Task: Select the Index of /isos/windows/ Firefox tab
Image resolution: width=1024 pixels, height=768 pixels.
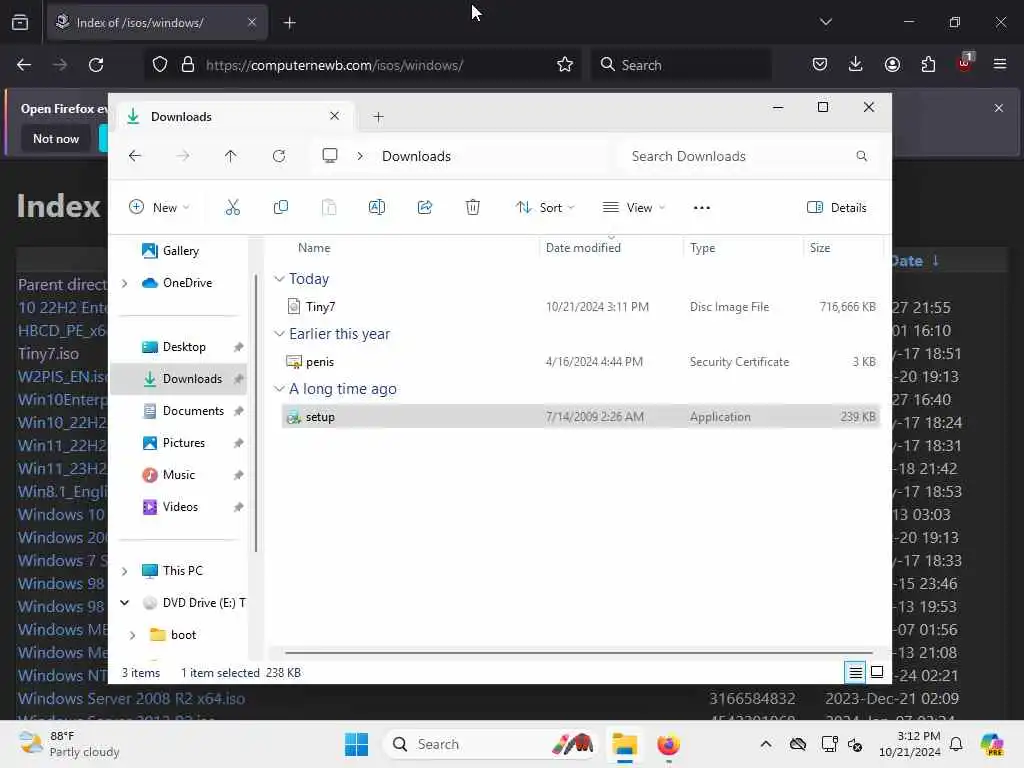Action: click(157, 22)
